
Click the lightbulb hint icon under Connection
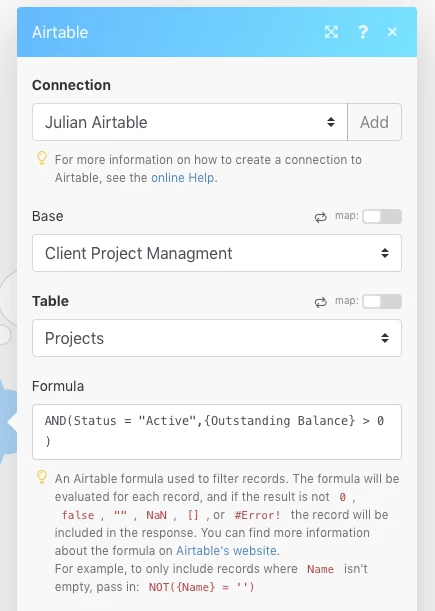[x=42, y=158]
